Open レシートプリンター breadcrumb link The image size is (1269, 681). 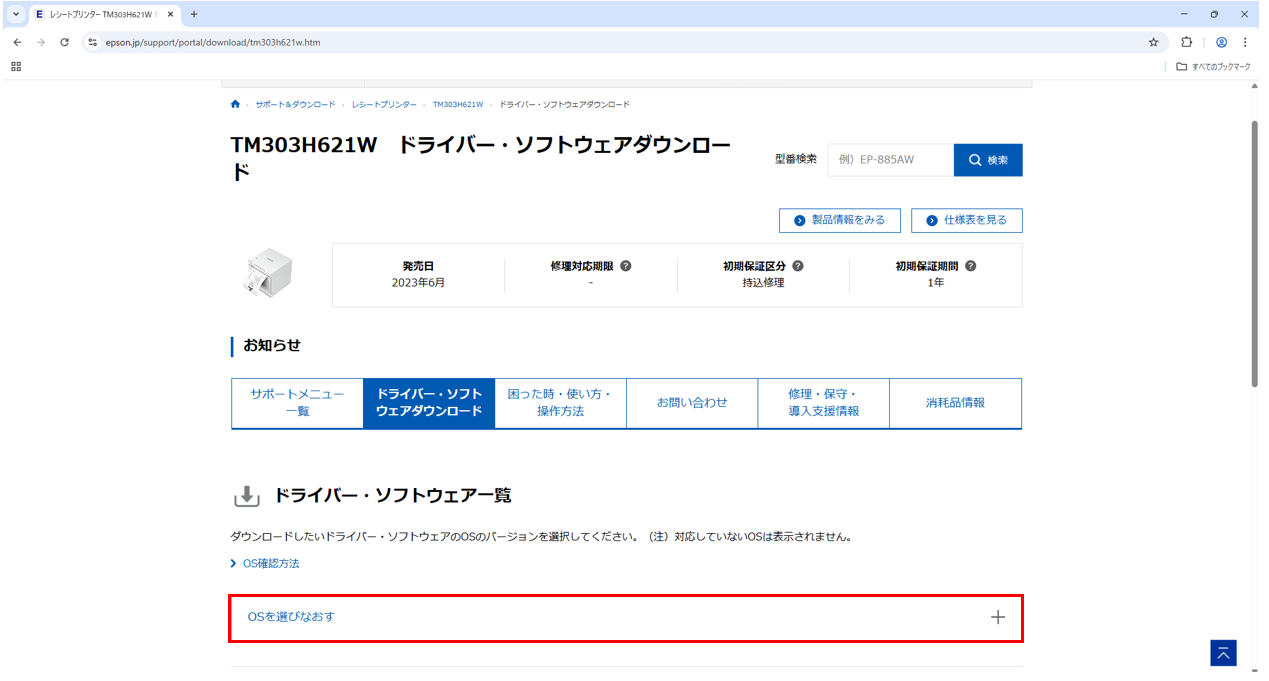click(384, 104)
